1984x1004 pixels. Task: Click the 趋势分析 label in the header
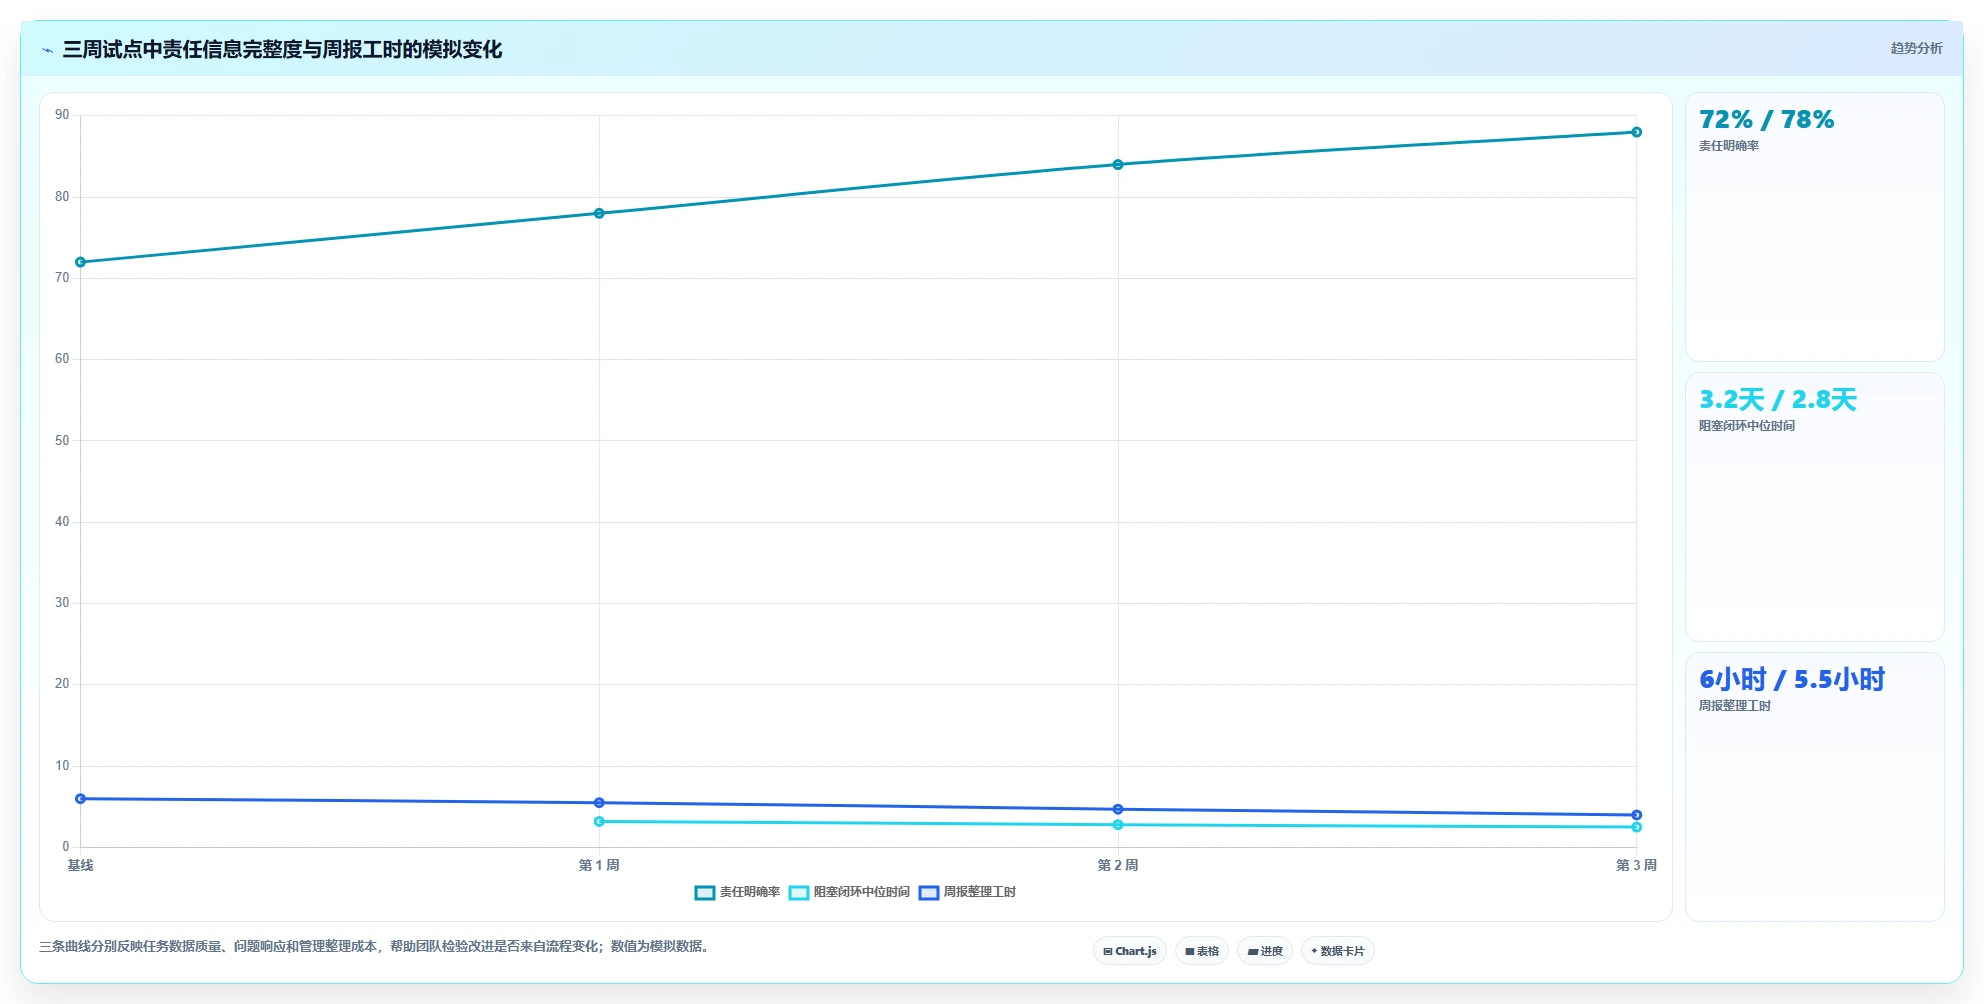1916,48
